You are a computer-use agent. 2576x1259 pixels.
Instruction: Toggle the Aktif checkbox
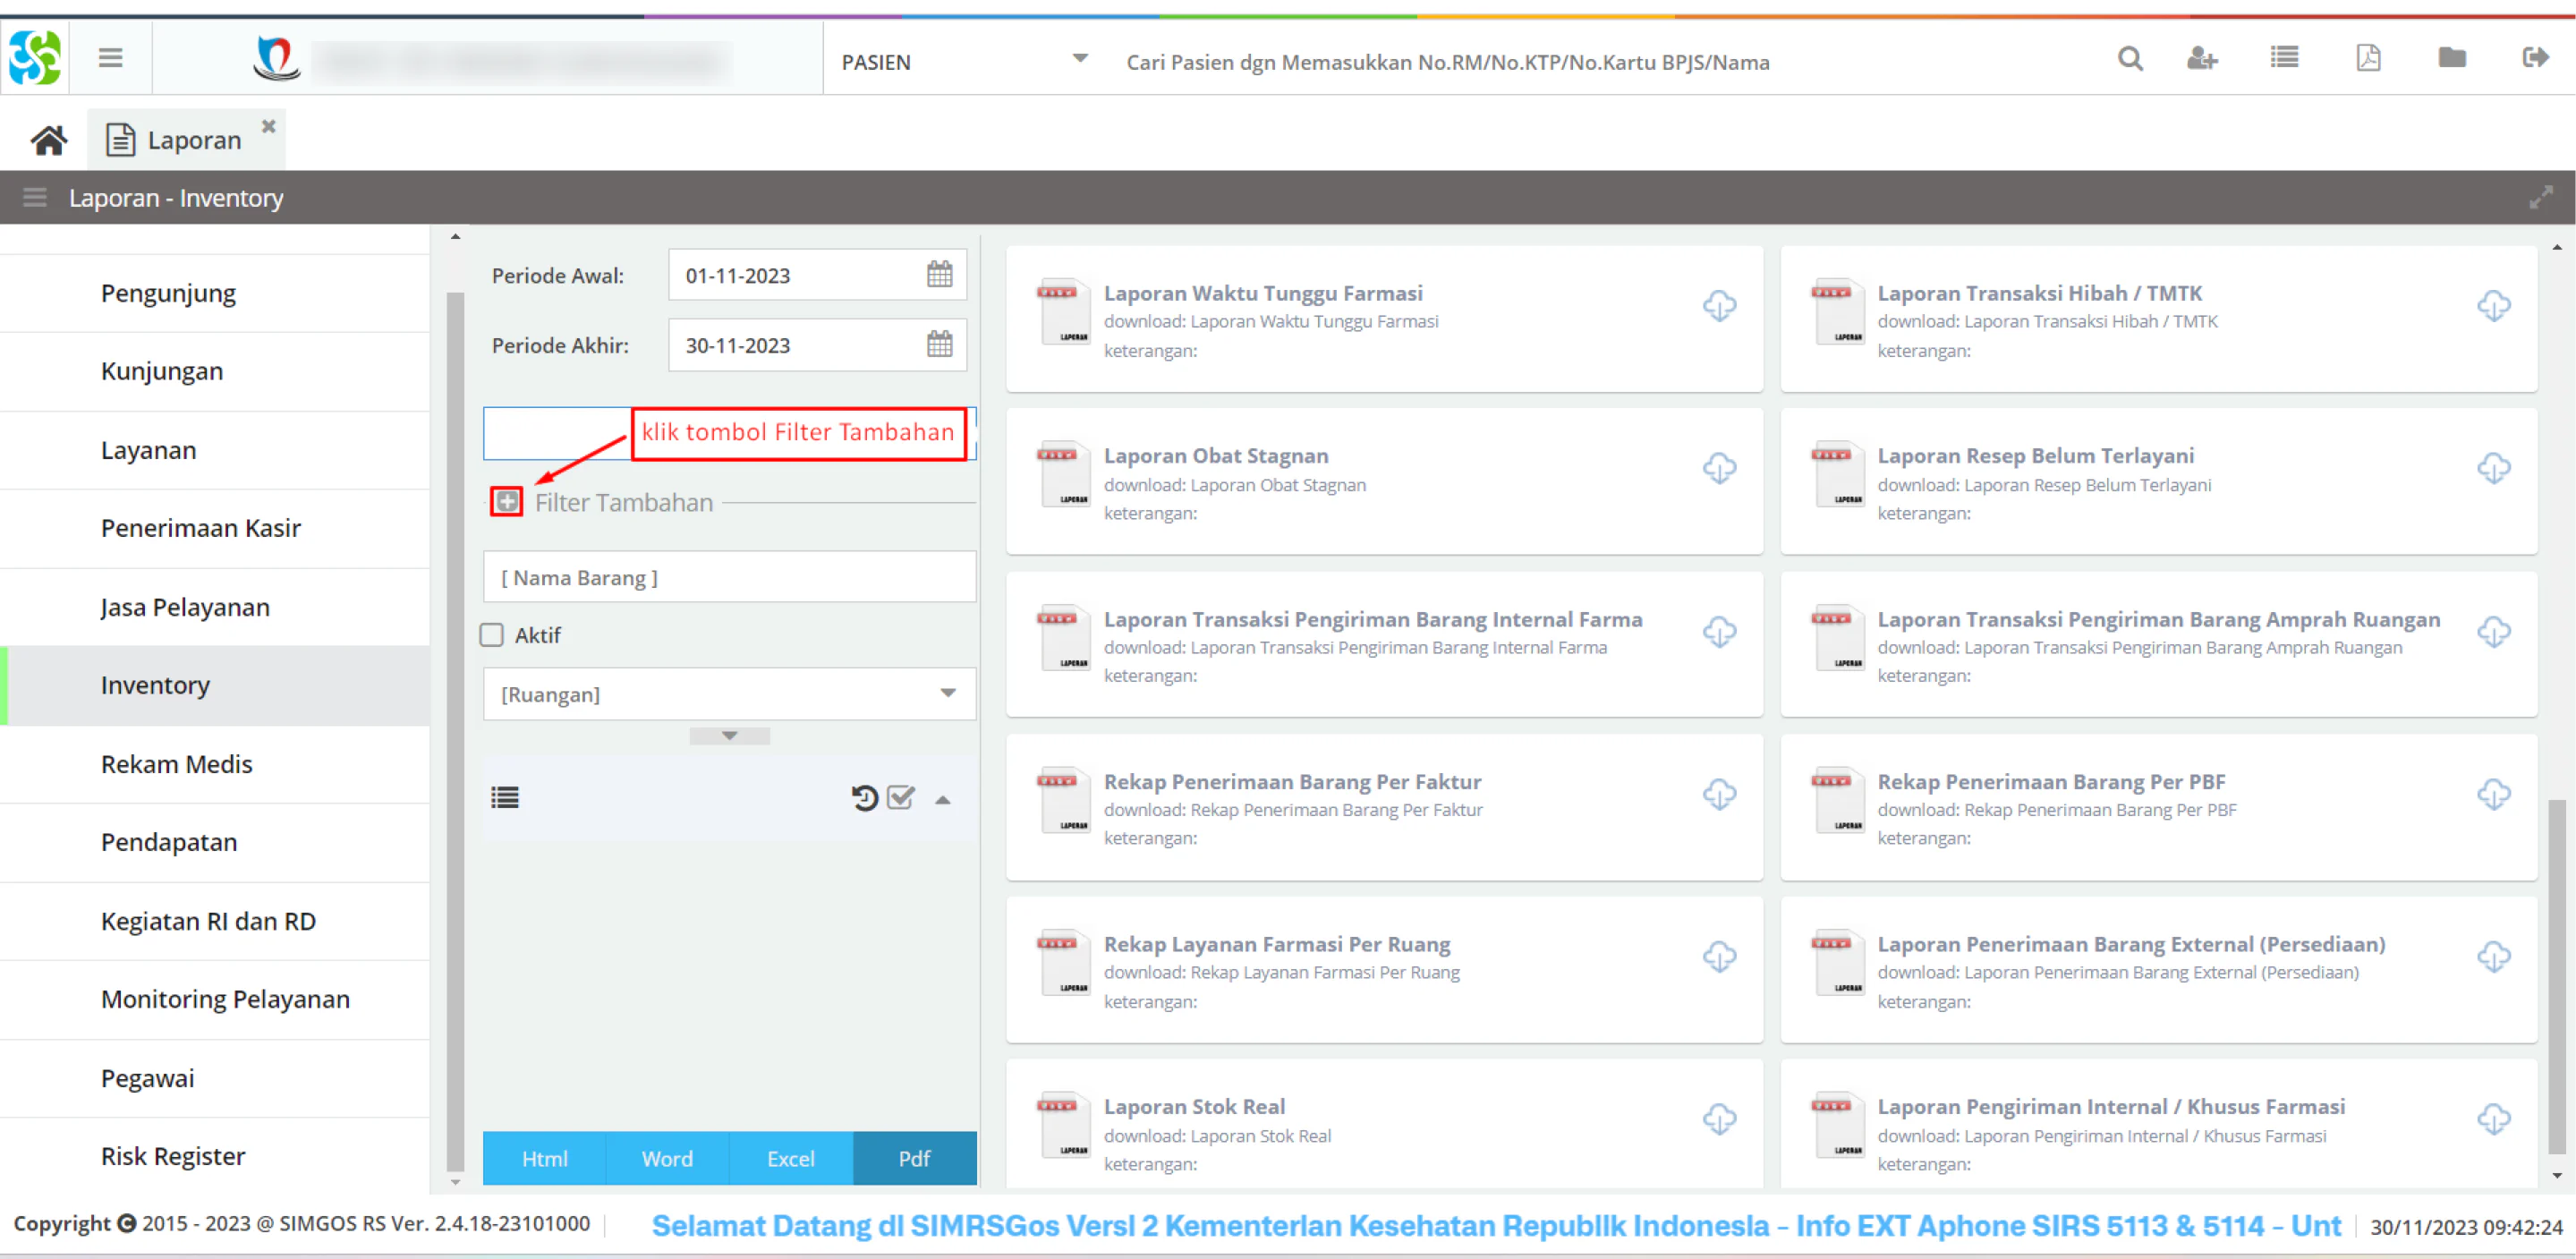[x=492, y=635]
